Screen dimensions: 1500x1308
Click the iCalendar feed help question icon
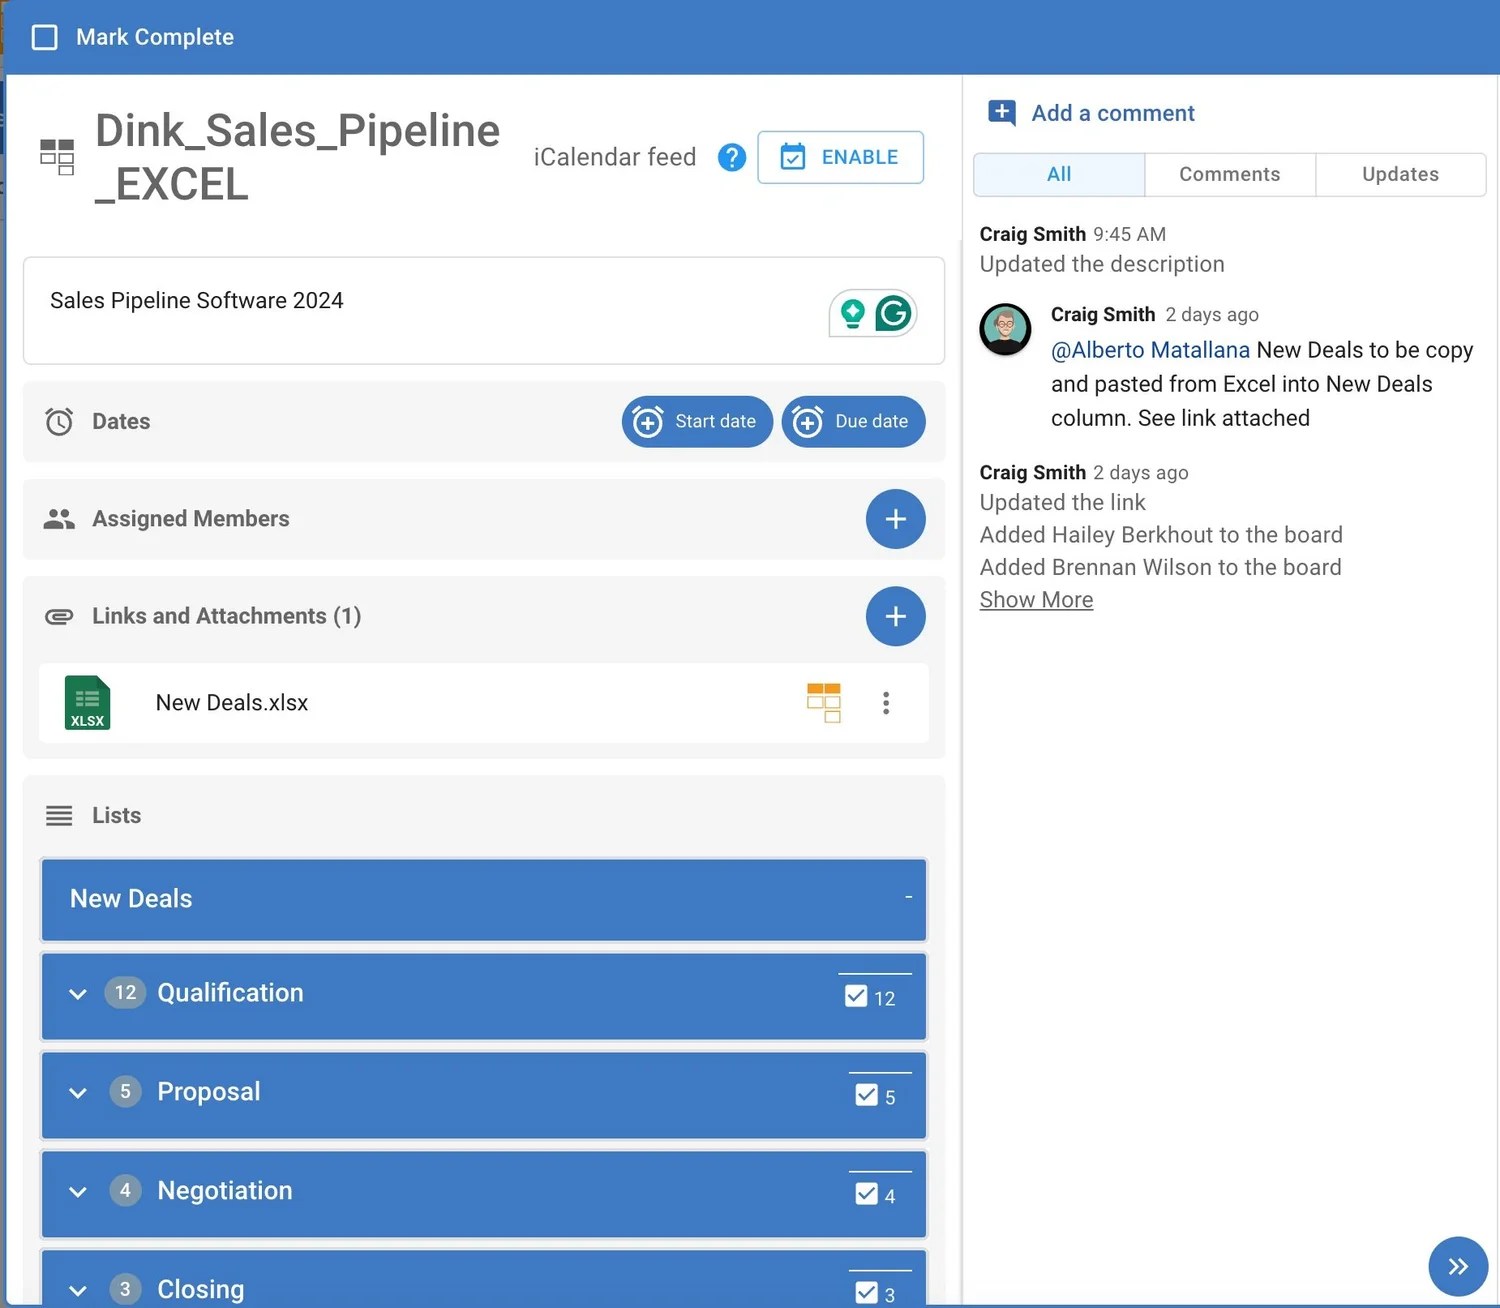(x=732, y=157)
